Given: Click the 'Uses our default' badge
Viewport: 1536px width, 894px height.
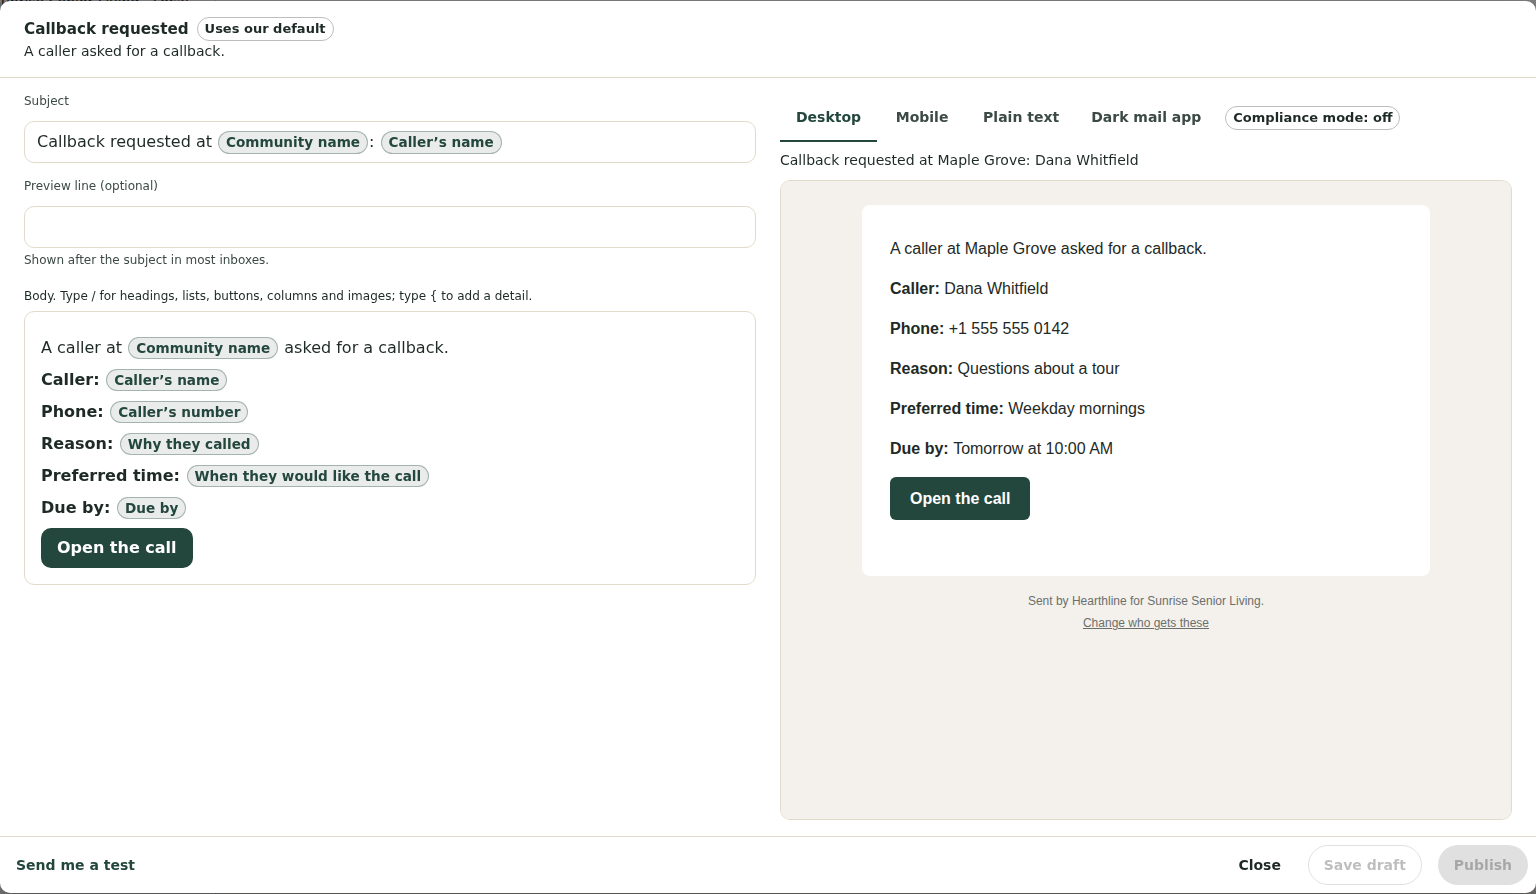Looking at the screenshot, I should tap(265, 28).
